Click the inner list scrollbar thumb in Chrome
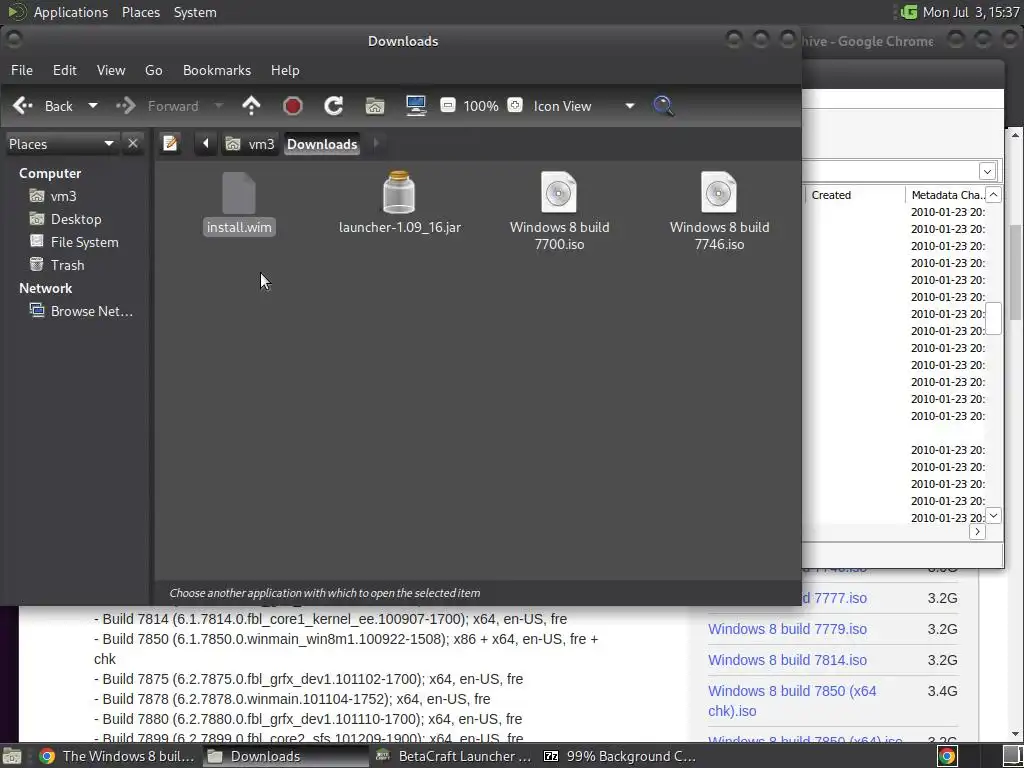The height and width of the screenshot is (768, 1024). click(x=993, y=319)
